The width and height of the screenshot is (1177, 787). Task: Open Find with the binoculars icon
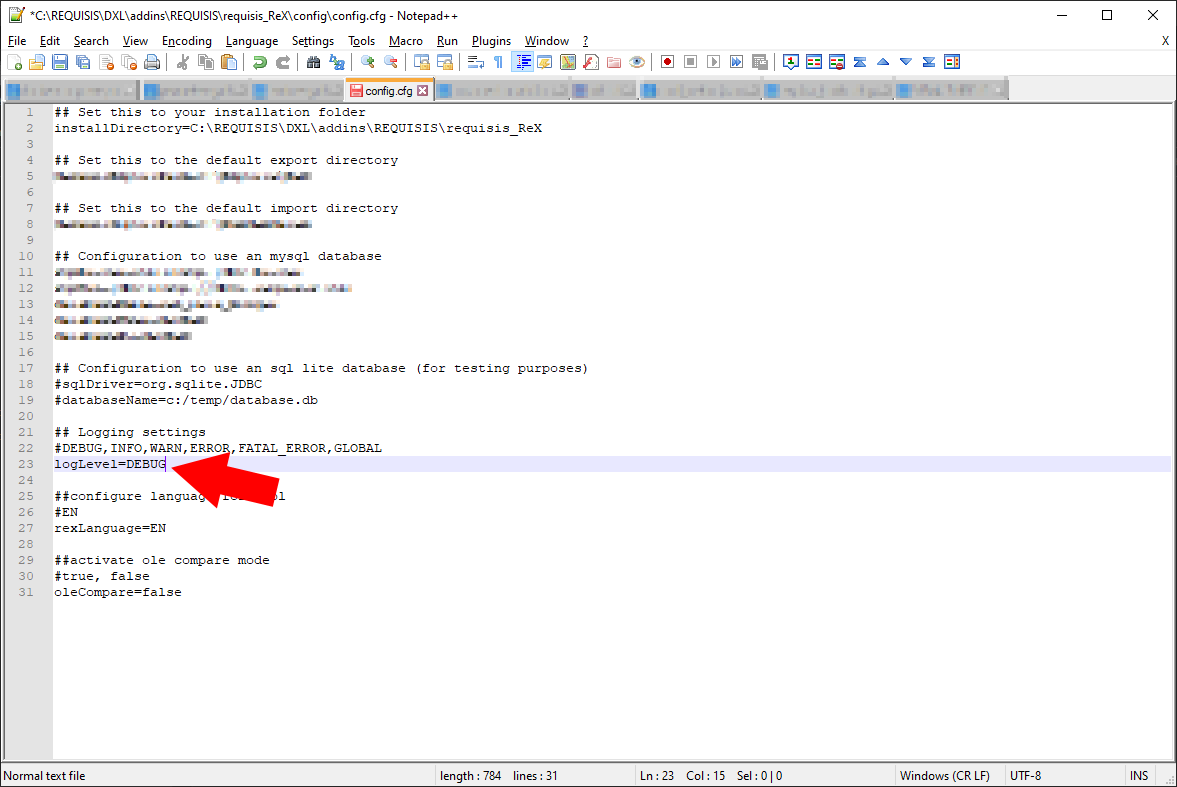click(x=313, y=62)
